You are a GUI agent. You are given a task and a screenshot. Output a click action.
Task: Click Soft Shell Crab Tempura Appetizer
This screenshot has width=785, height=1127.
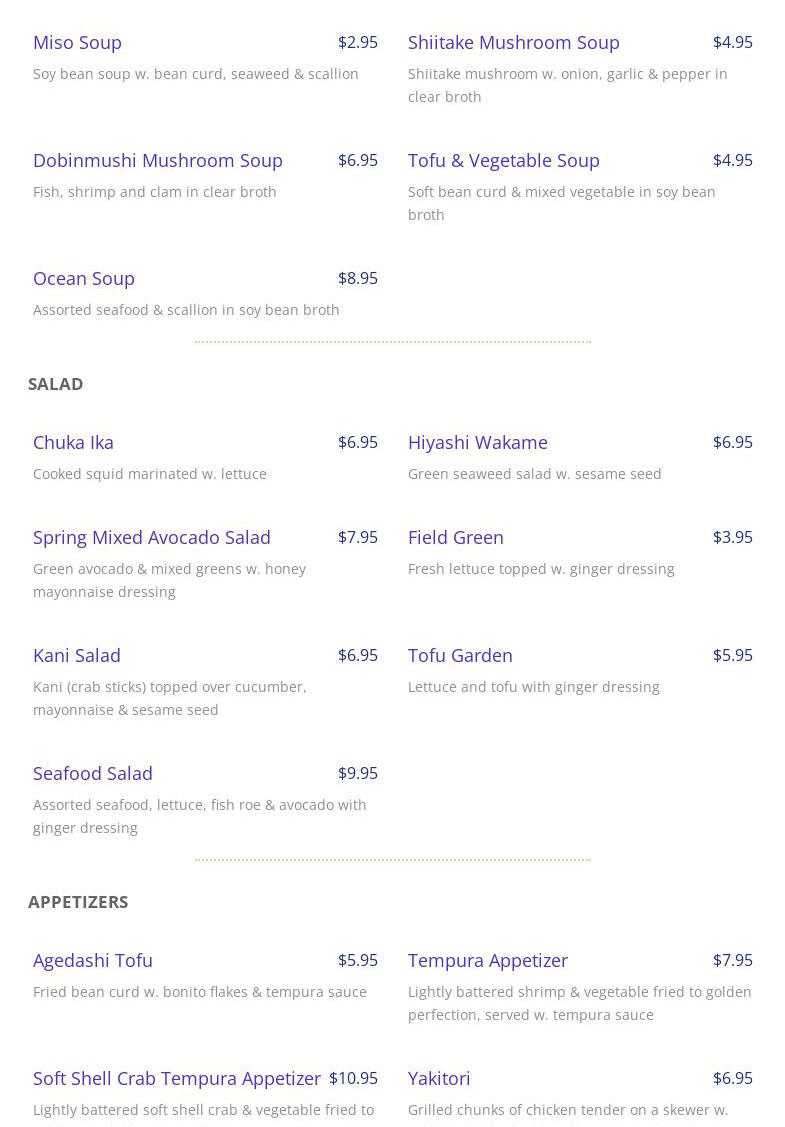pos(176,1078)
